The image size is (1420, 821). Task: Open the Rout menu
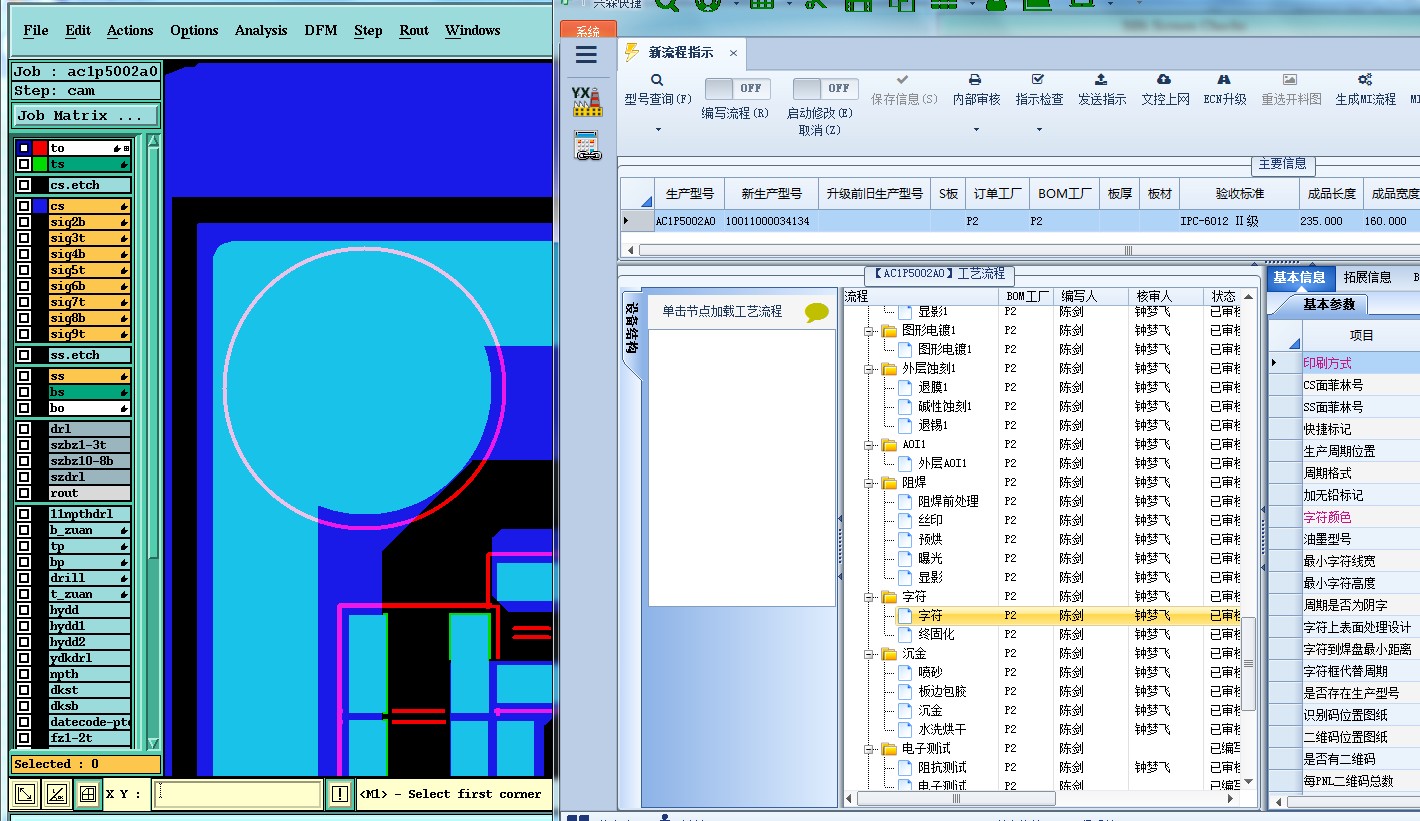(x=414, y=30)
